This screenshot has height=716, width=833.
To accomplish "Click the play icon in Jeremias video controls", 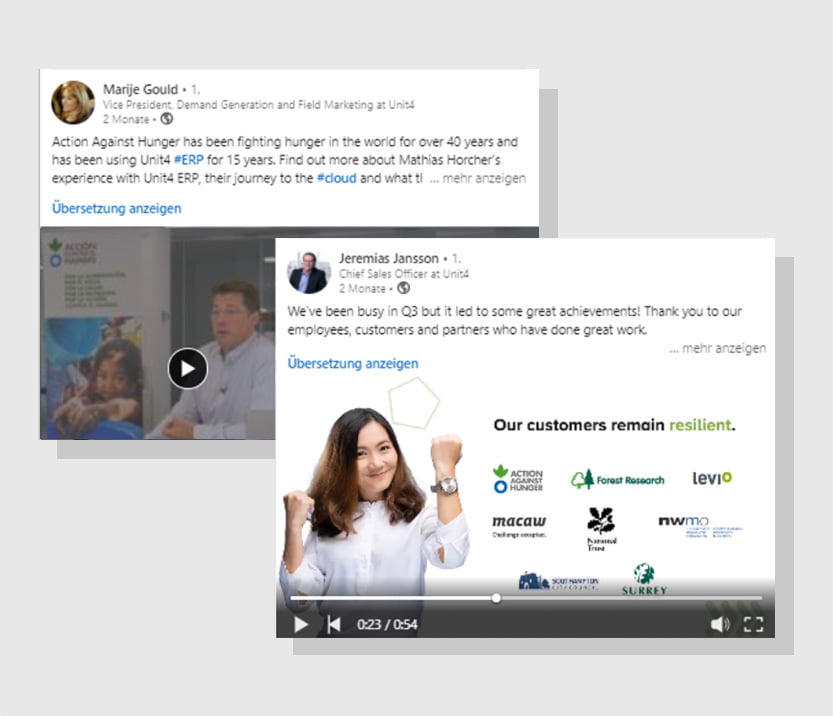I will [x=301, y=625].
